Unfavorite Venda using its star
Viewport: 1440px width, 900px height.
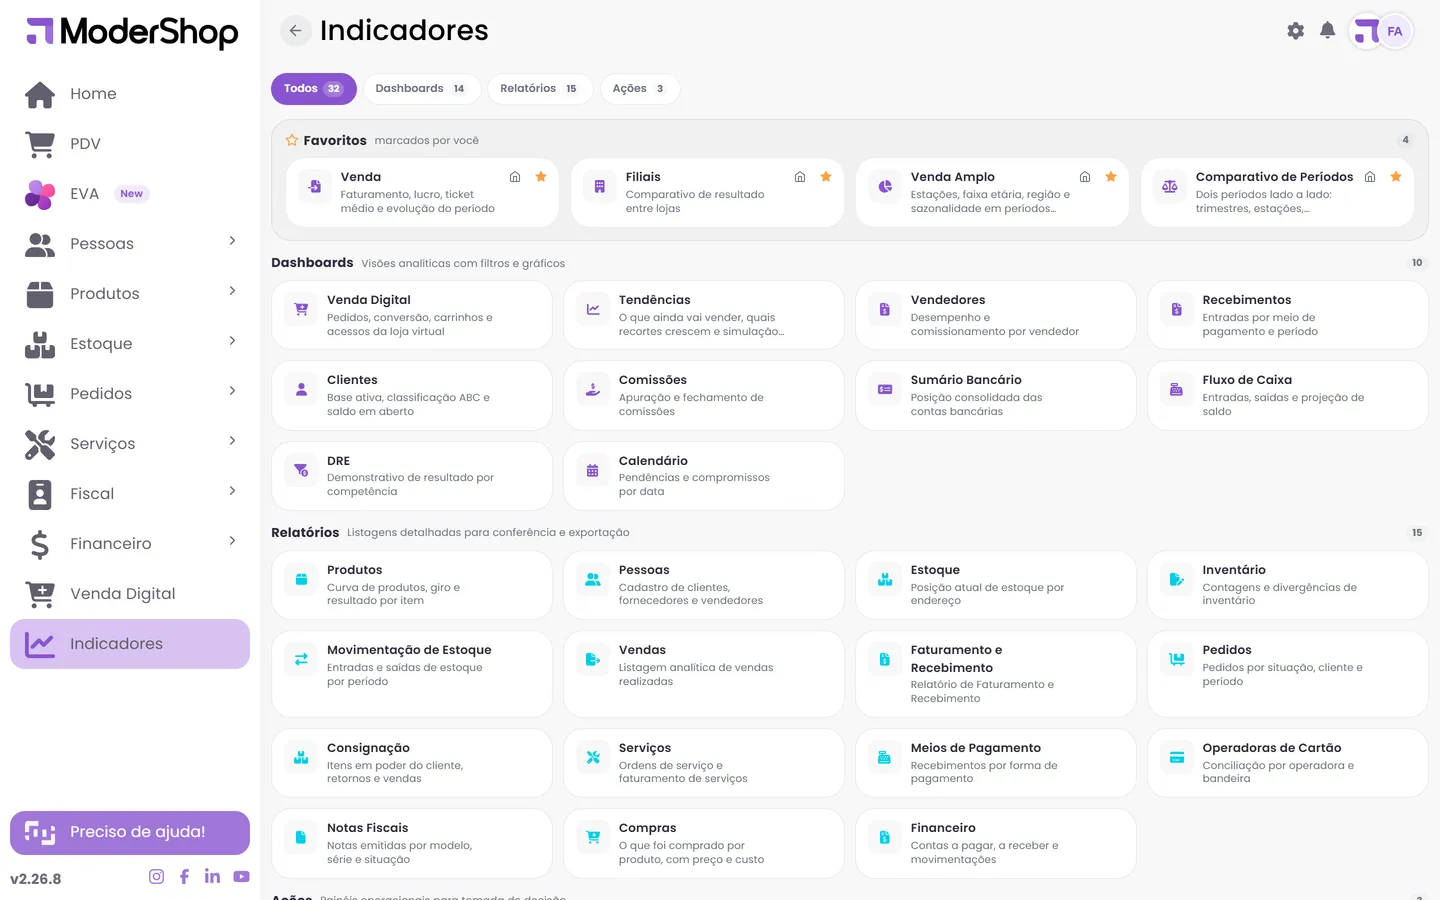541,177
